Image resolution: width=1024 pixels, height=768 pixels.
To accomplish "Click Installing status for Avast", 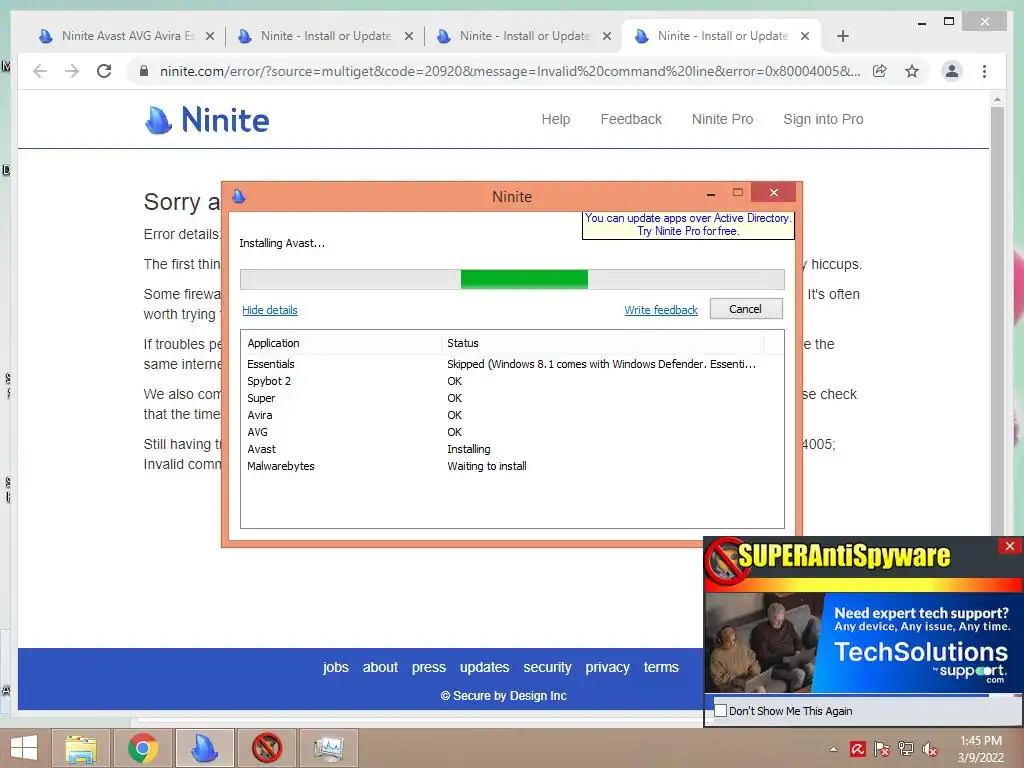I will [469, 449].
